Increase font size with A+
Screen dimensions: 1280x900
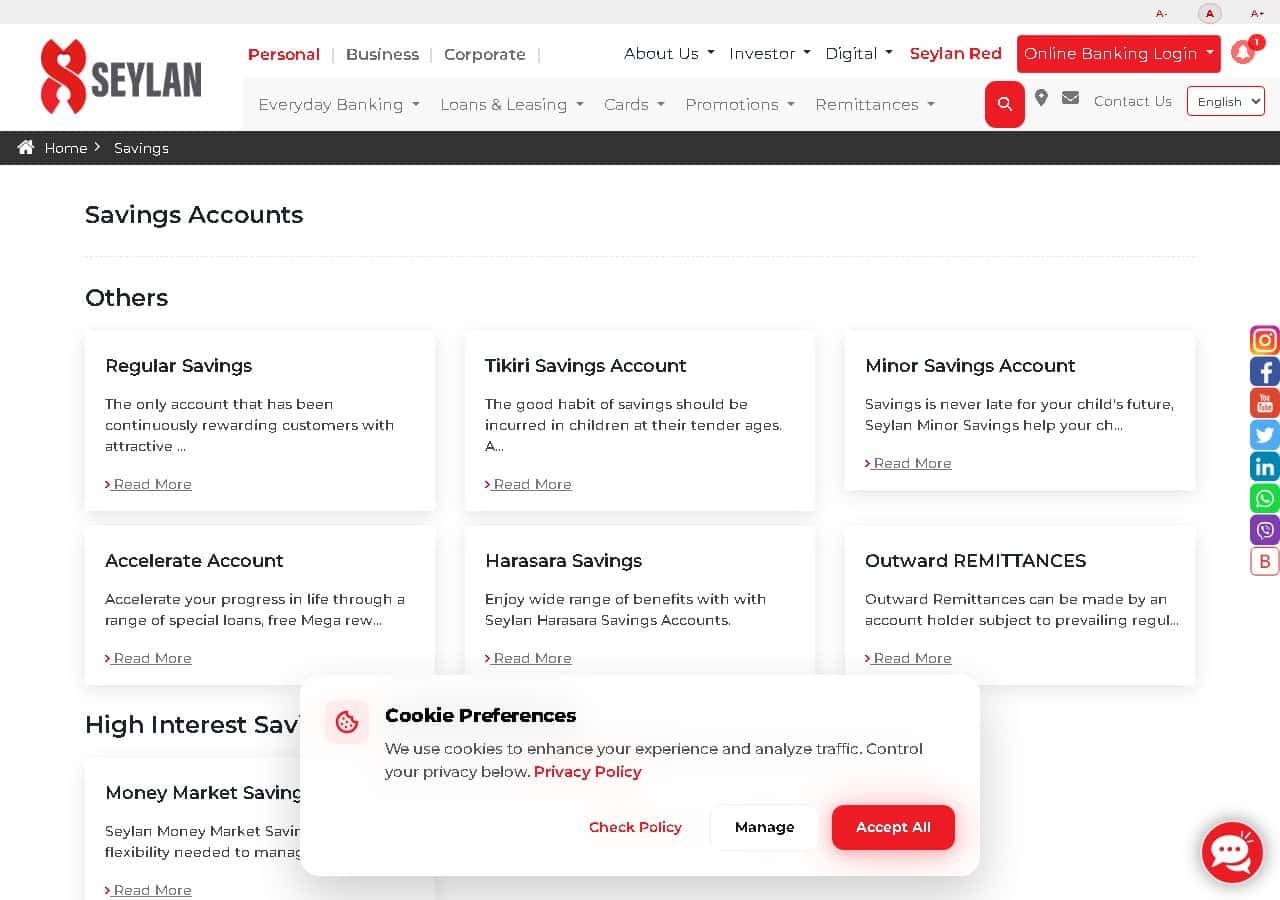pos(1258,13)
